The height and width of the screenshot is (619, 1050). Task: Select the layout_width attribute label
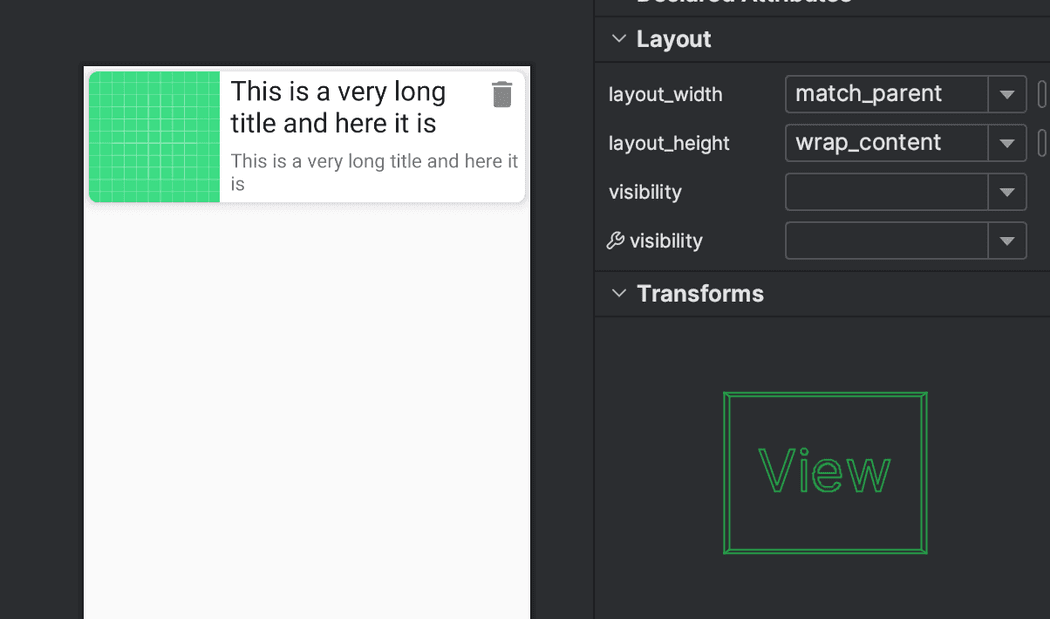(664, 94)
